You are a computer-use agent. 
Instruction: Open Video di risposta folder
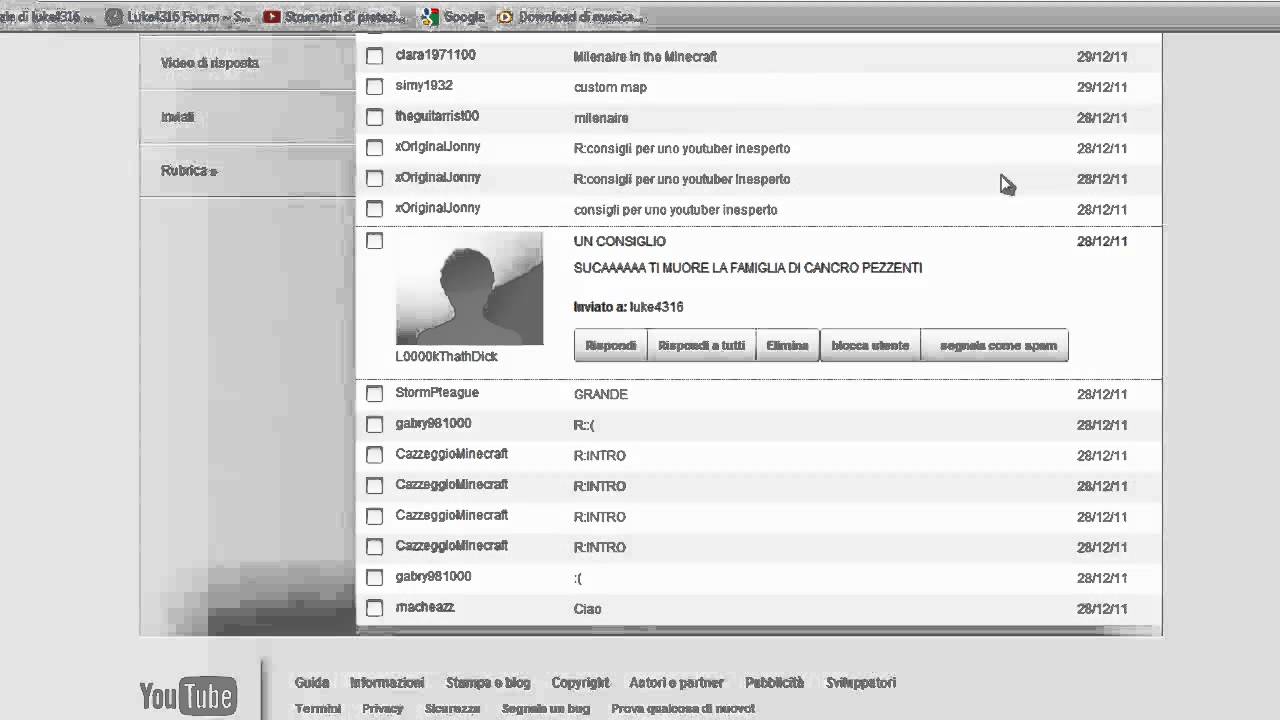click(210, 63)
